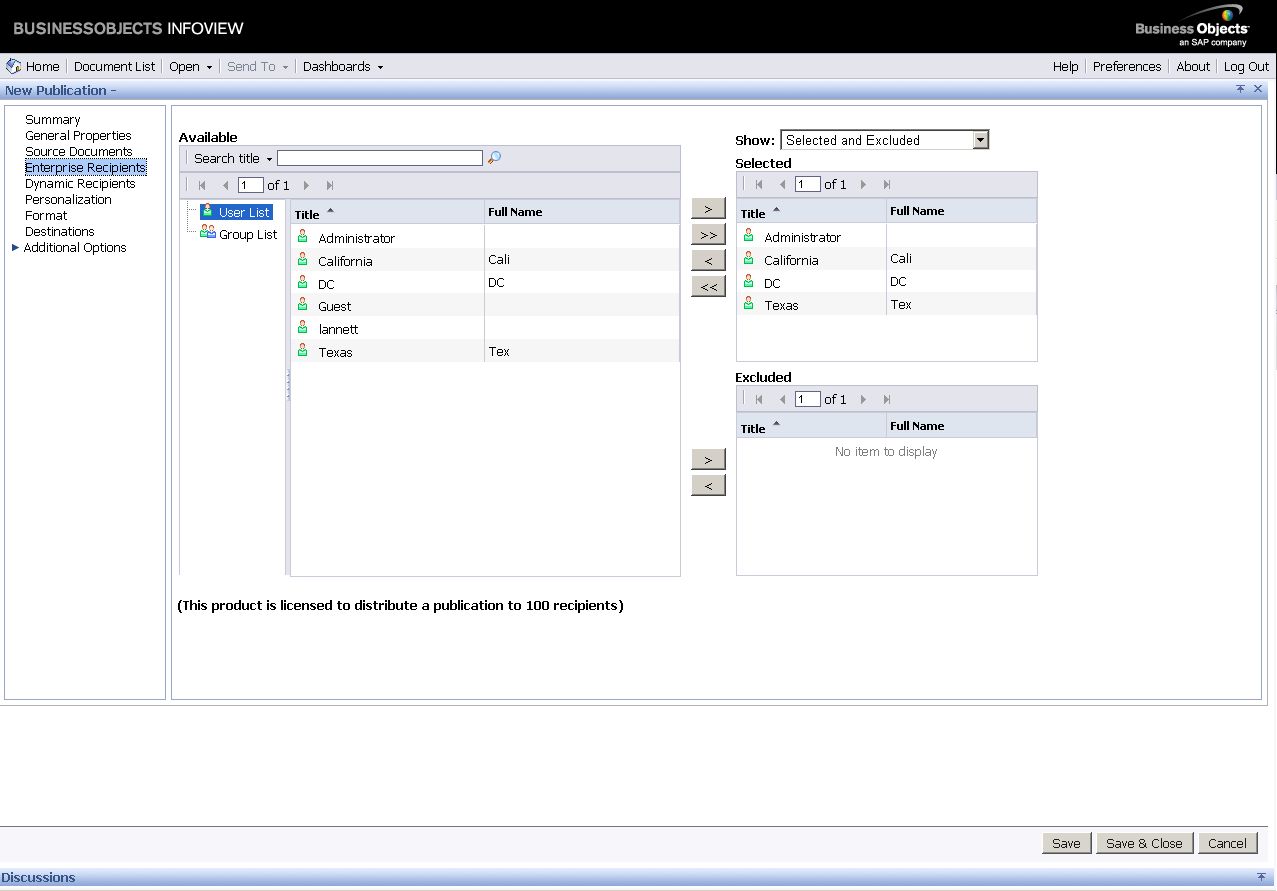
Task: Expand the Discussions panel arrow icon
Action: [1260, 876]
